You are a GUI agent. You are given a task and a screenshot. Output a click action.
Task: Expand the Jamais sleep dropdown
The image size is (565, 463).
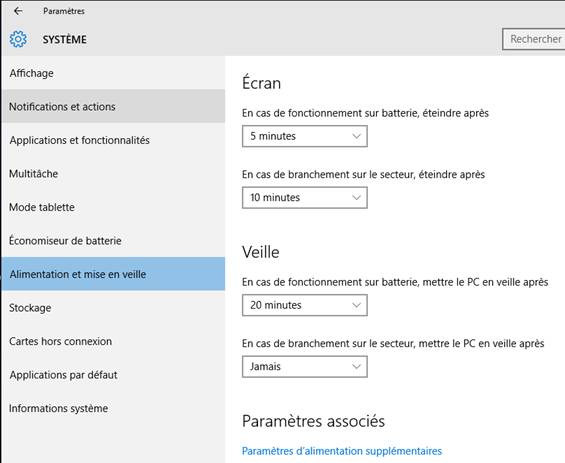(304, 366)
